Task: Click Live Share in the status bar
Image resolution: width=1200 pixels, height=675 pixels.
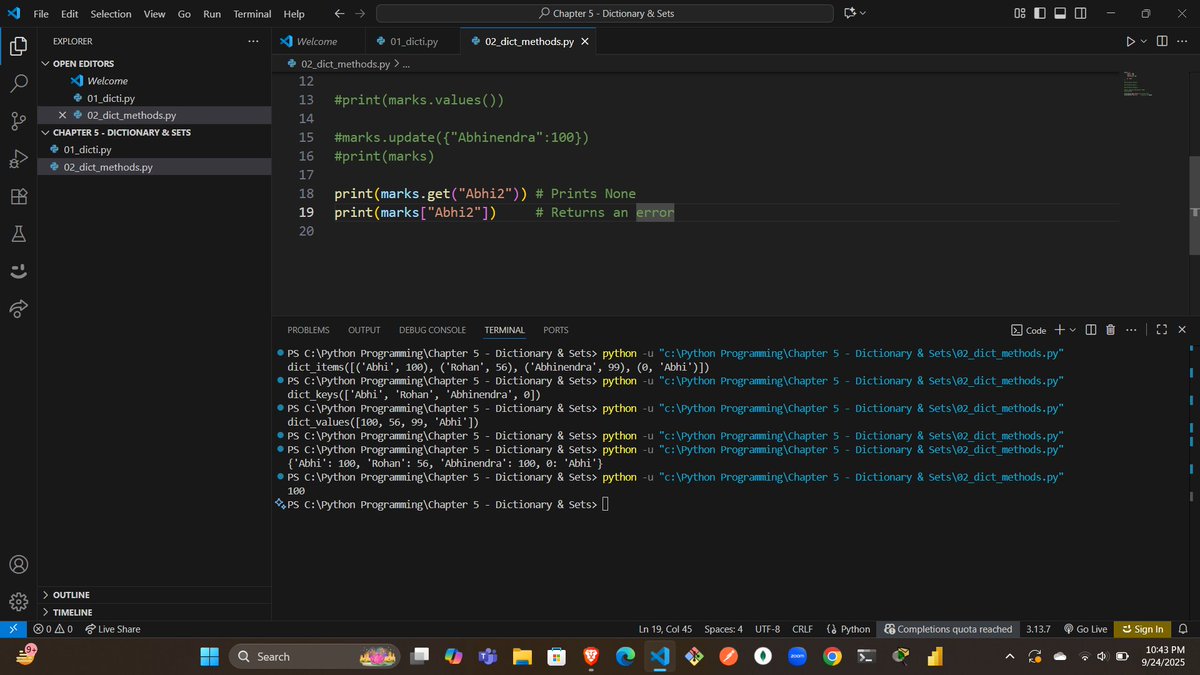Action: tap(113, 629)
